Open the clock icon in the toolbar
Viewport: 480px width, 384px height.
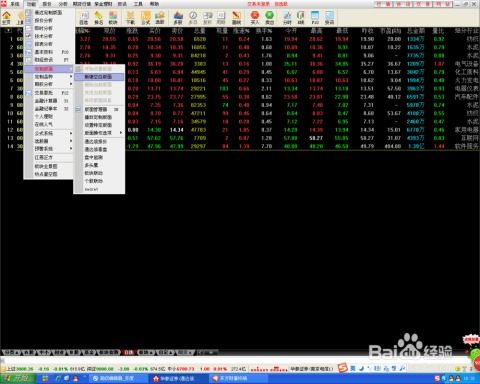(x=193, y=17)
